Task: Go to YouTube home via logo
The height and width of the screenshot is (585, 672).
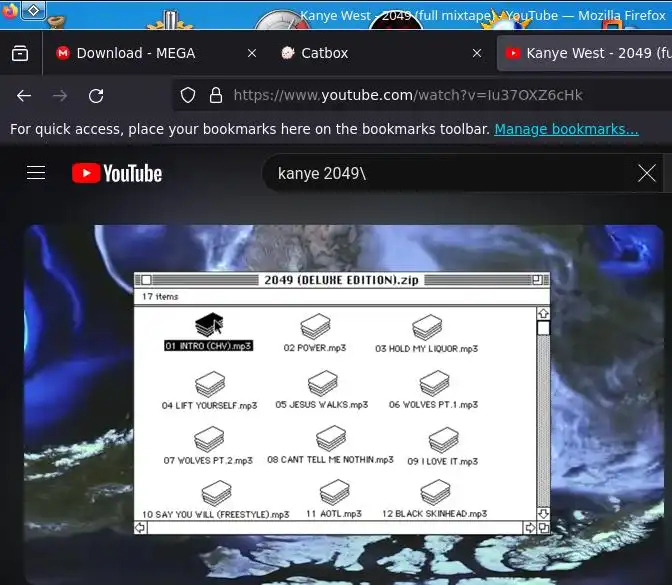Action: coord(117,173)
